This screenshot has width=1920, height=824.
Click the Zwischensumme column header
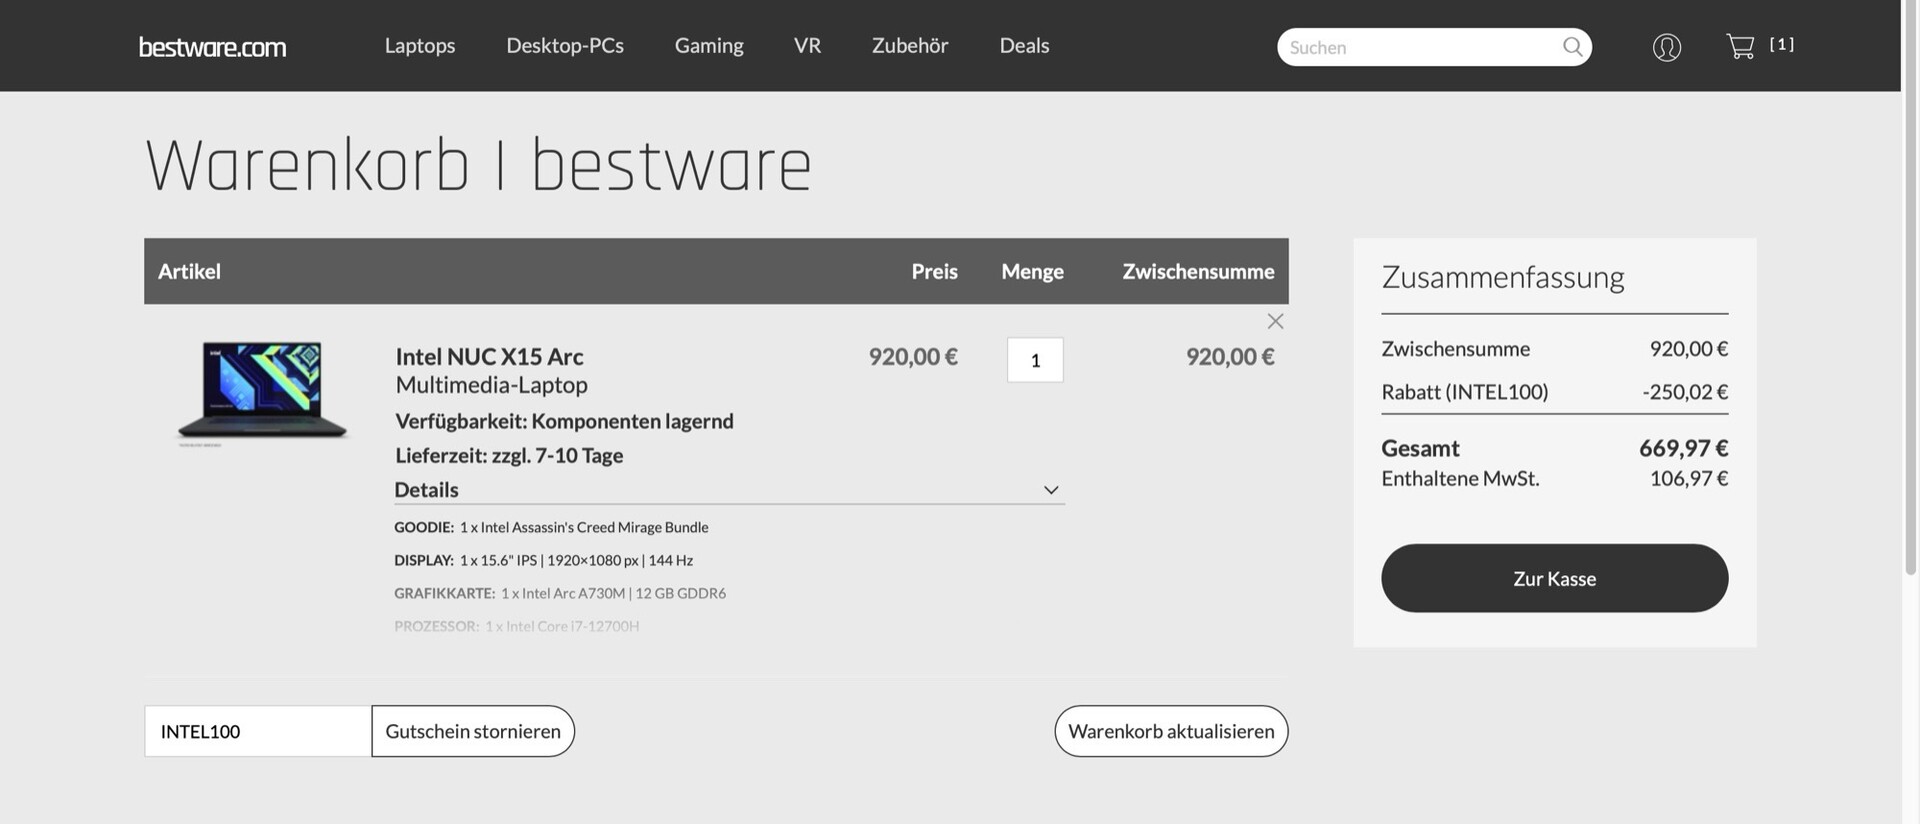(x=1198, y=271)
